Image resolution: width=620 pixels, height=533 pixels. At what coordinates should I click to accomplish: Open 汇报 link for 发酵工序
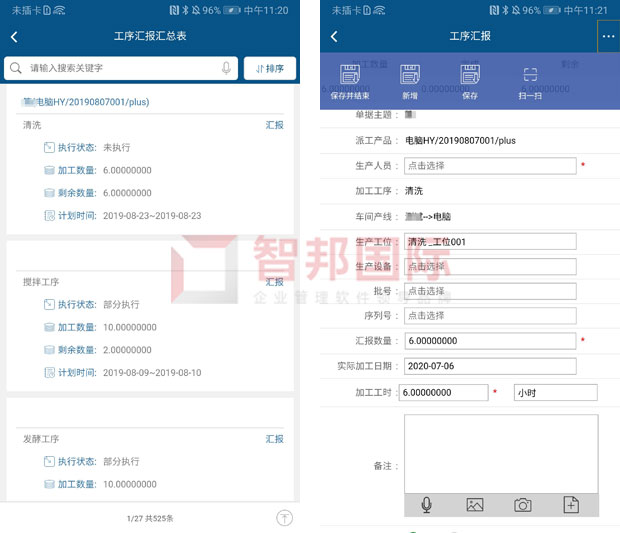click(x=274, y=439)
